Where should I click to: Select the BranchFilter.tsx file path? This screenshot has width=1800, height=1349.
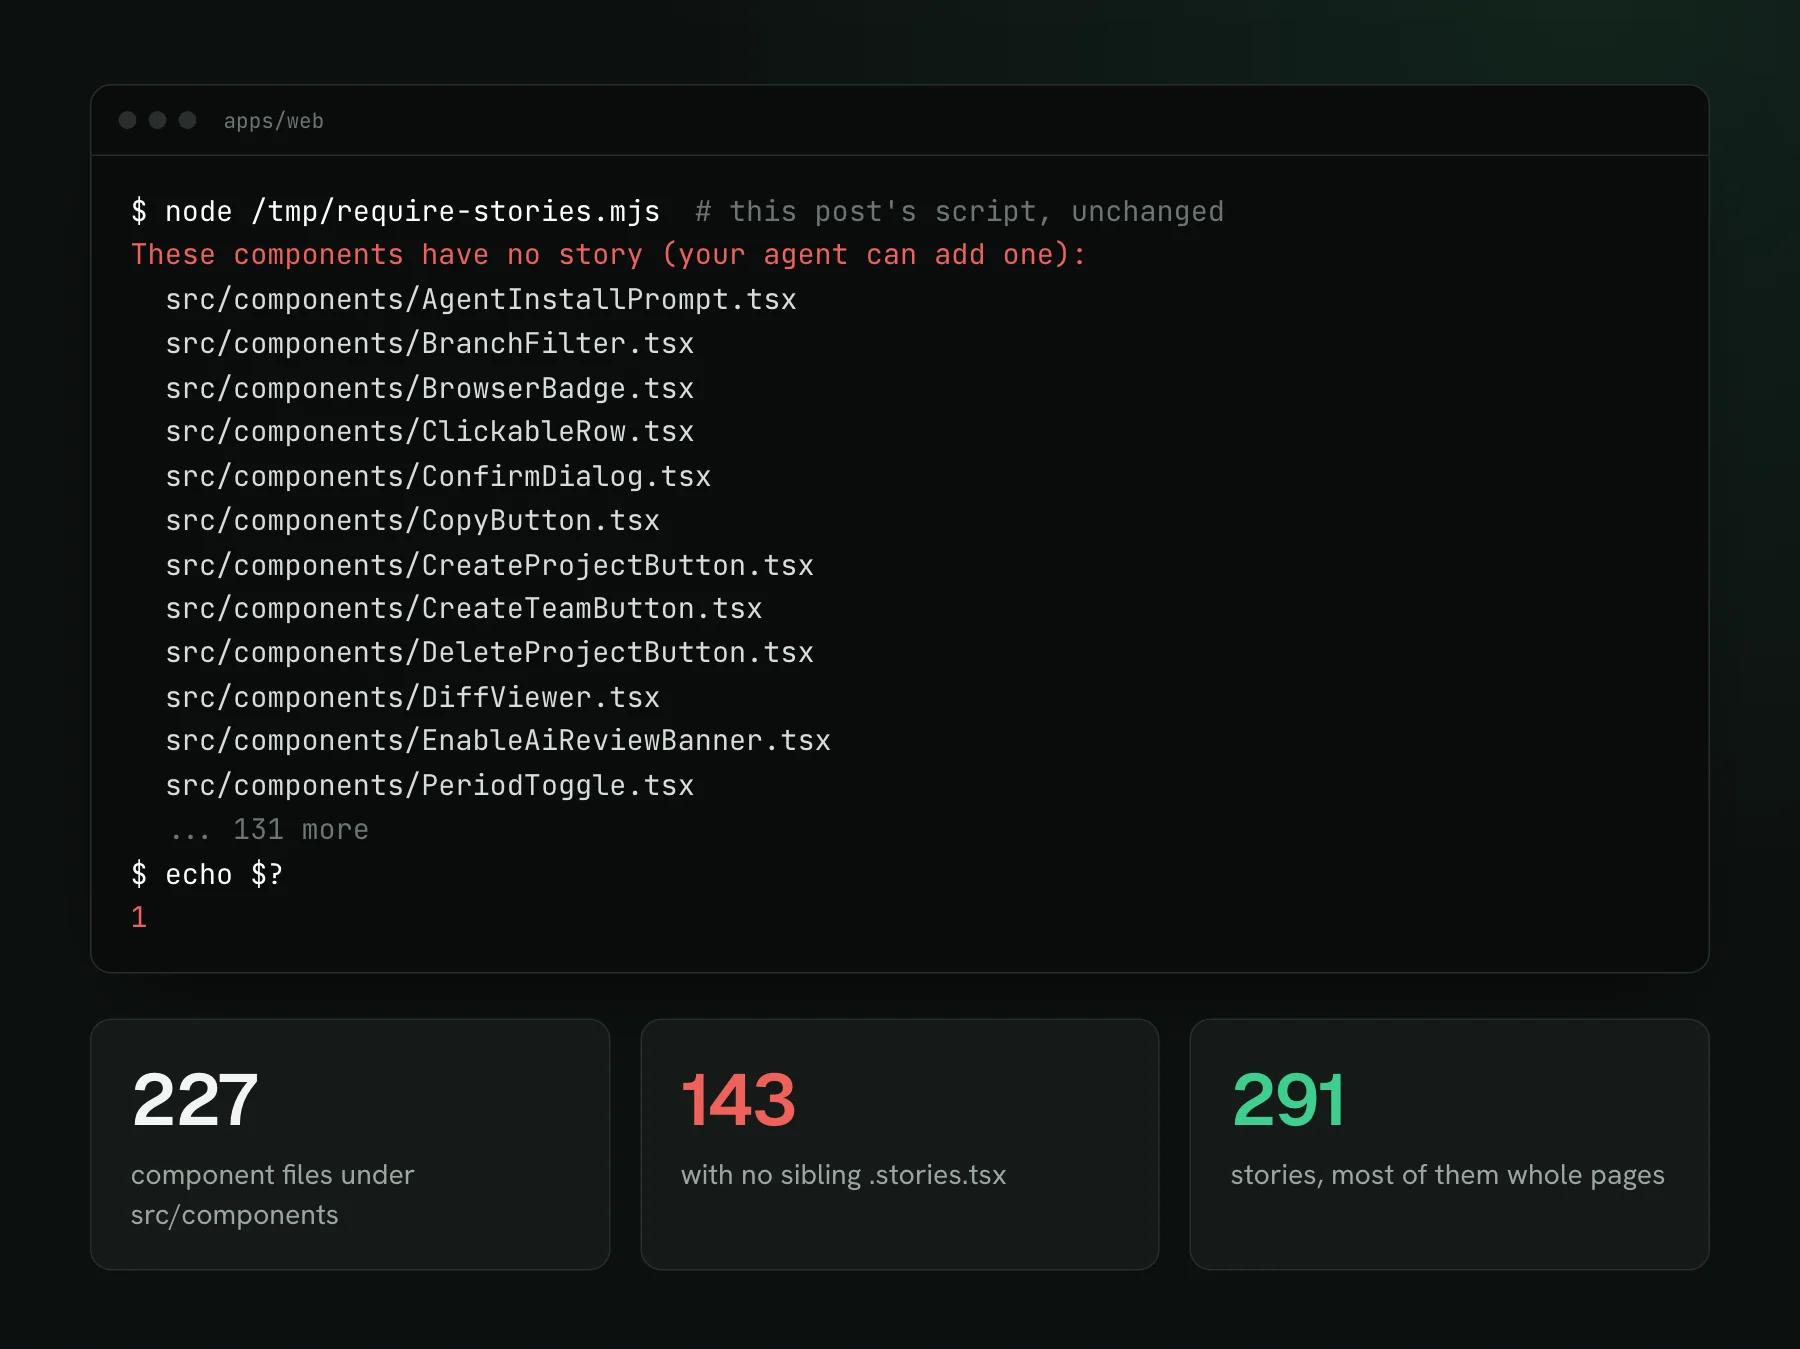click(x=429, y=343)
